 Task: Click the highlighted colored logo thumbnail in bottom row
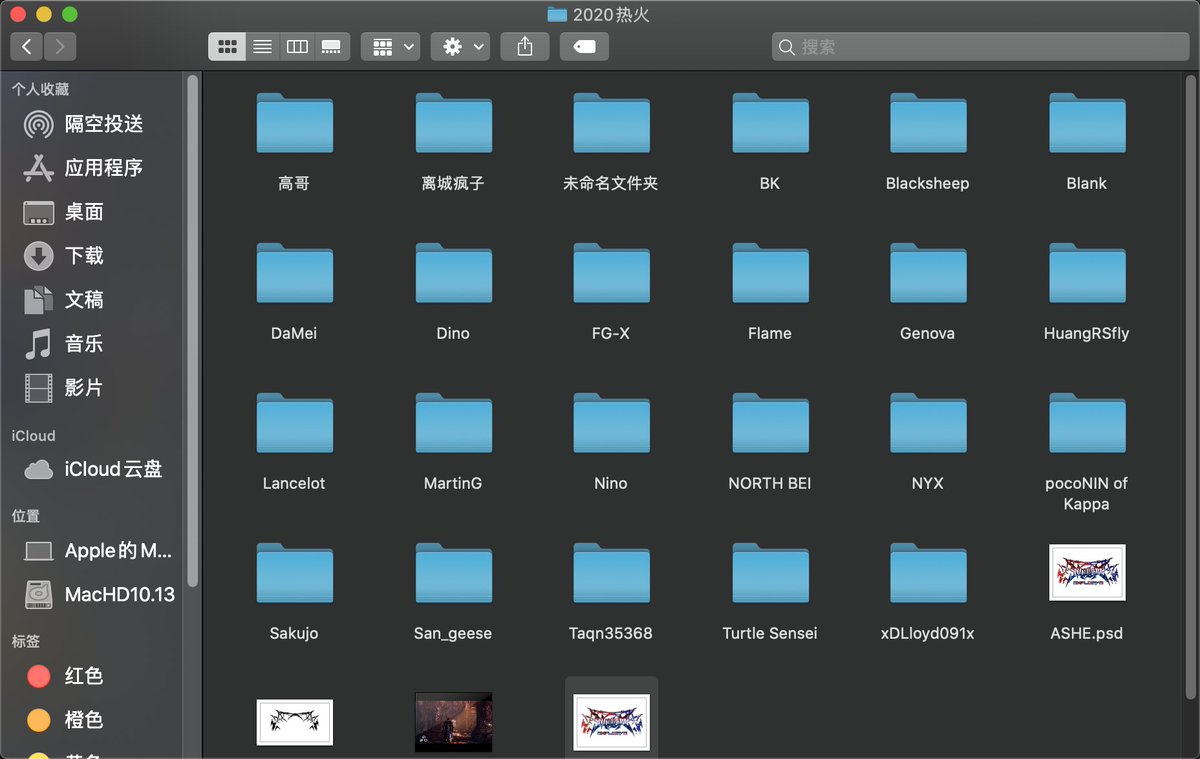tap(611, 722)
